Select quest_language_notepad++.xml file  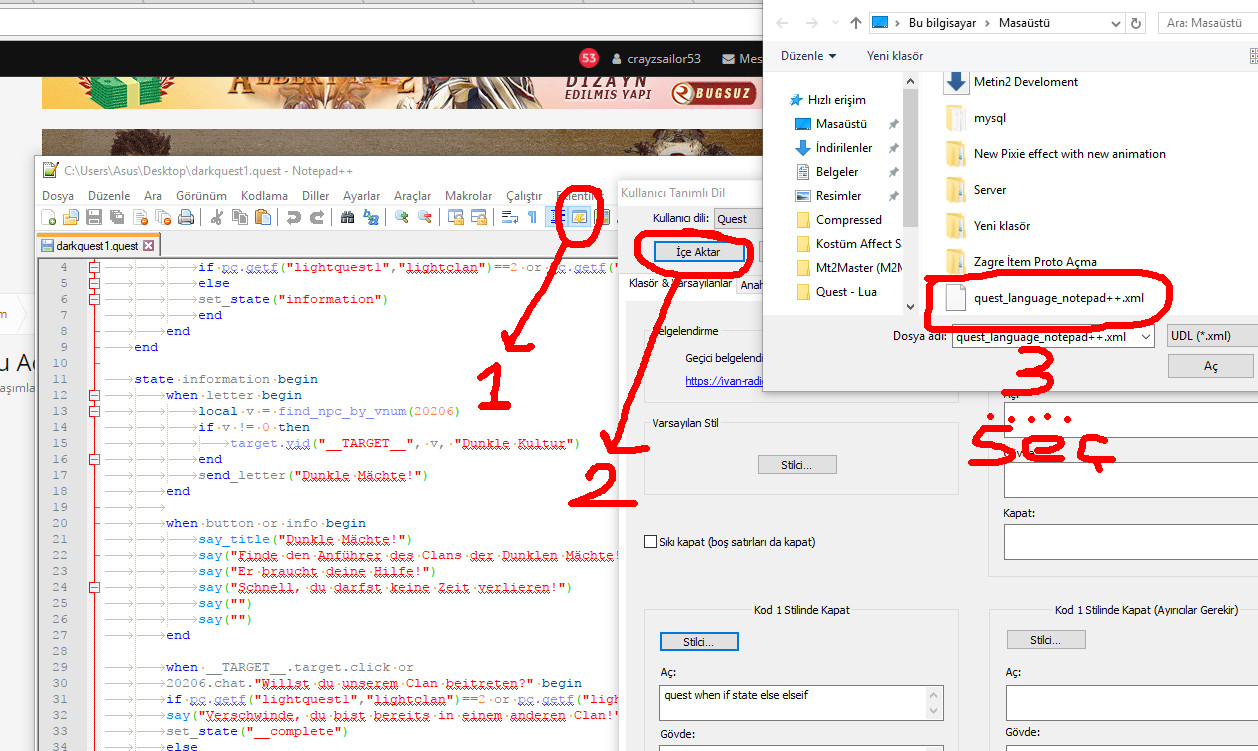point(1045,297)
